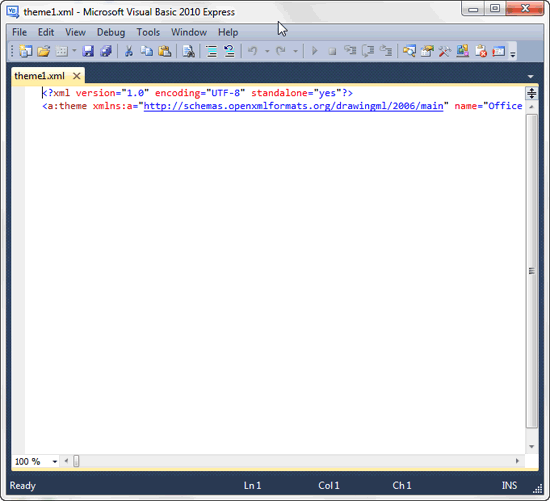This screenshot has height=501, width=550.
Task: Click the toolbar grip handle
Action: 12,51
